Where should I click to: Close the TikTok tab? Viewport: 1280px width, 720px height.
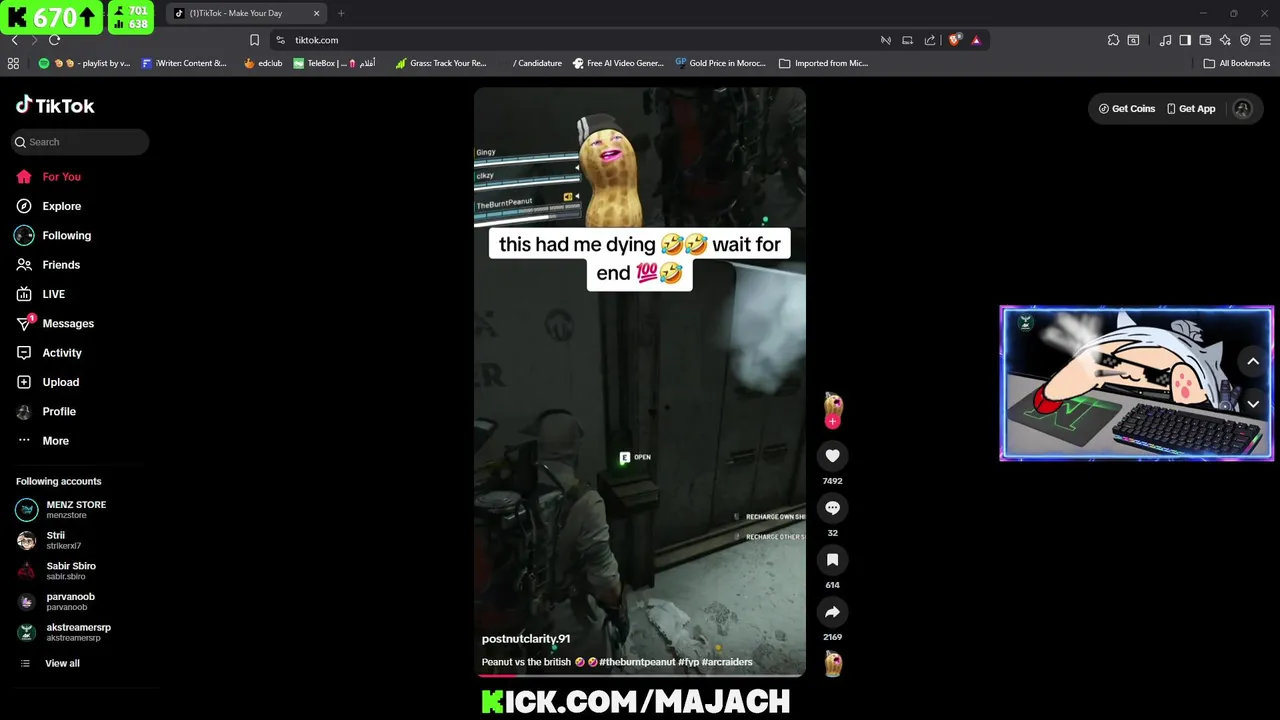(317, 13)
